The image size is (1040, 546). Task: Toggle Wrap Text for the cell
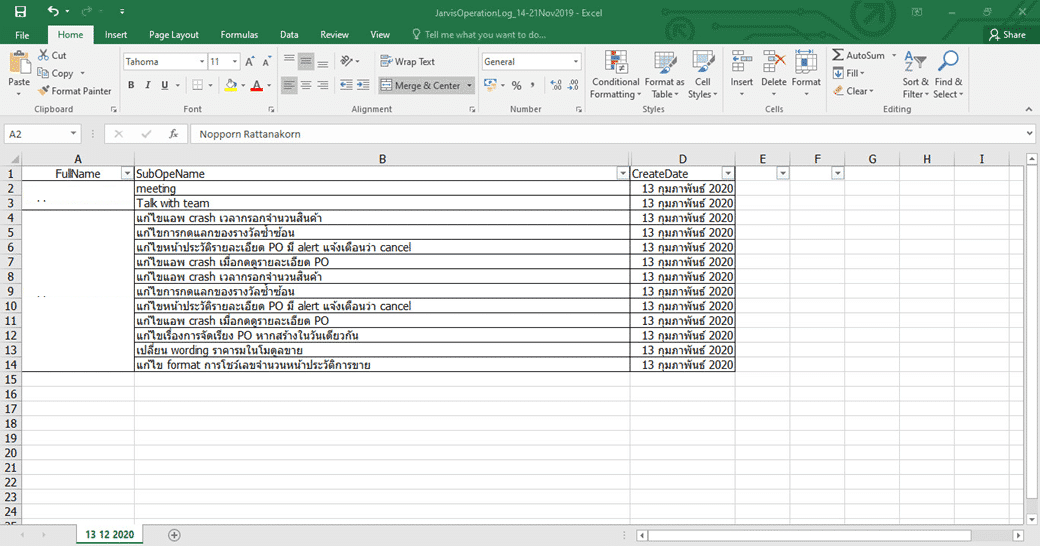[x=408, y=62]
